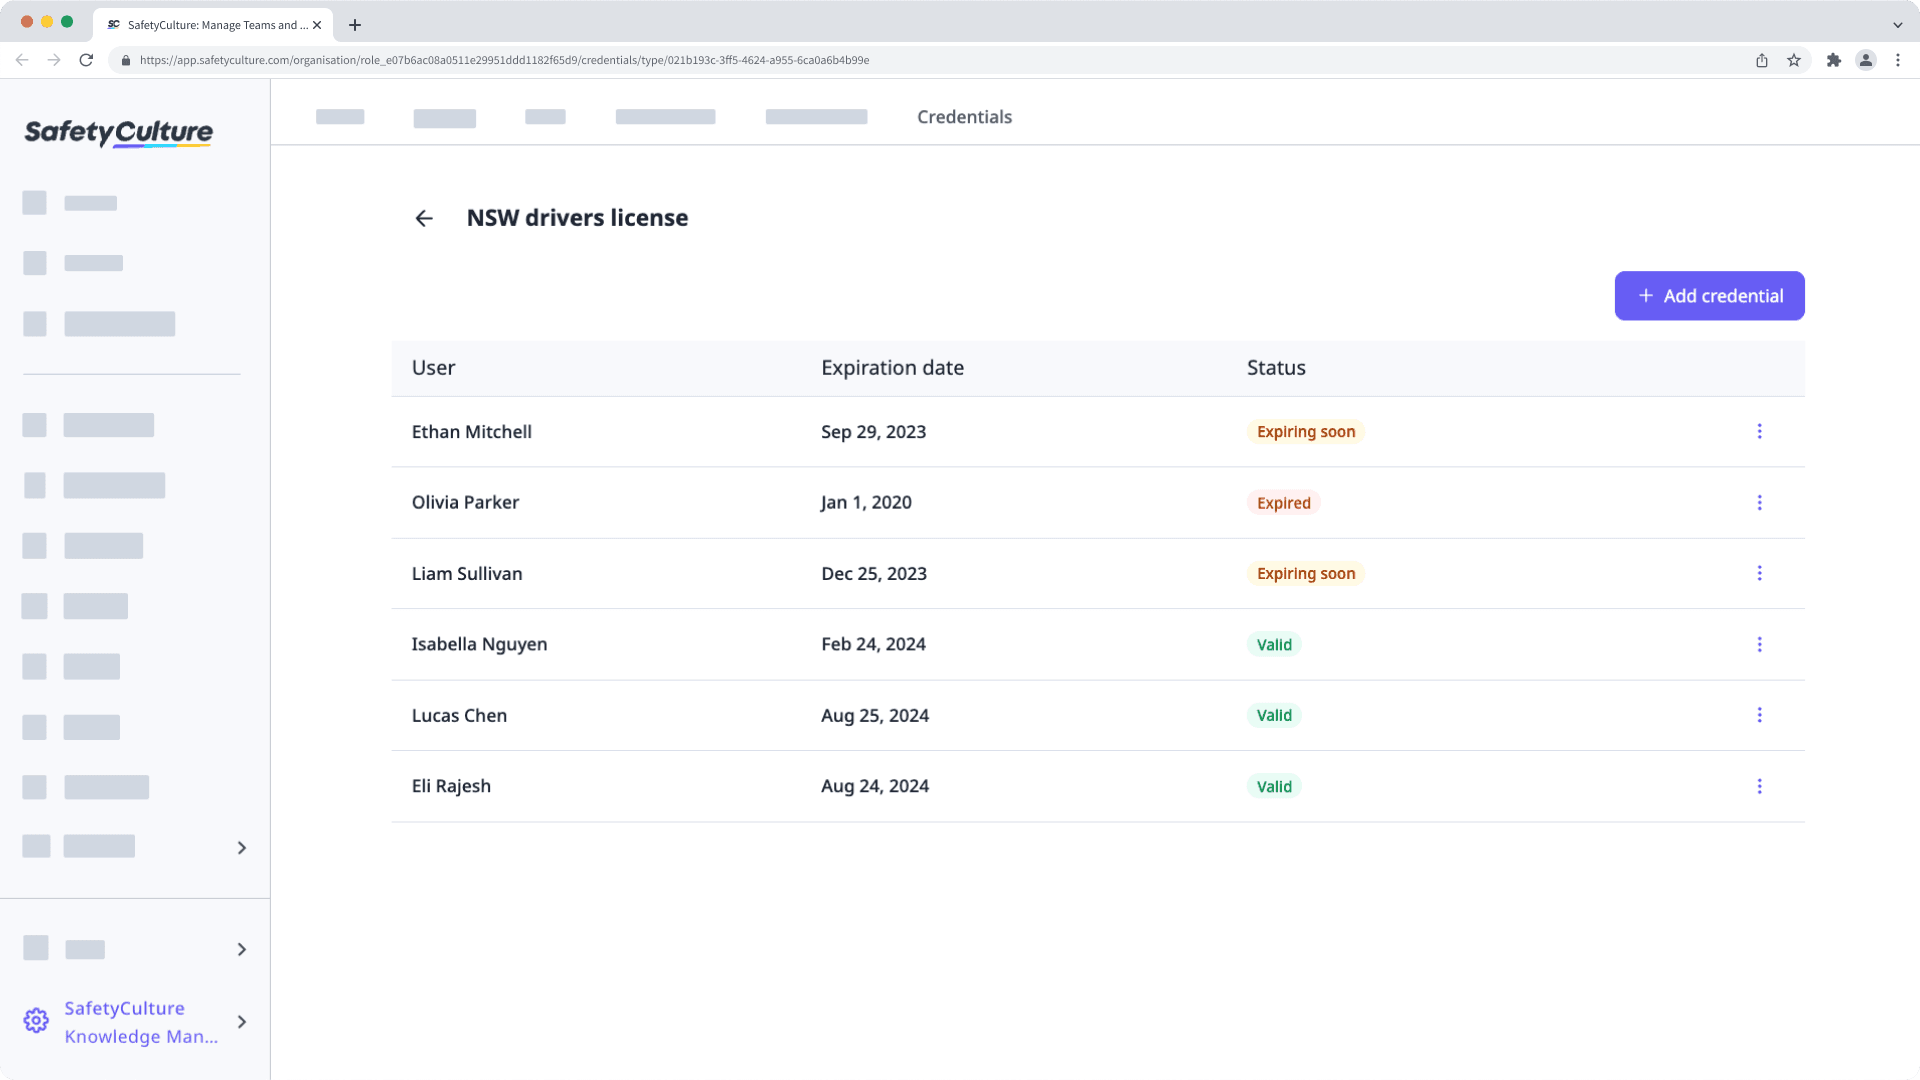Image resolution: width=1920 pixels, height=1080 pixels.
Task: Open options menu for Olivia Parker
Action: pyautogui.click(x=1759, y=502)
